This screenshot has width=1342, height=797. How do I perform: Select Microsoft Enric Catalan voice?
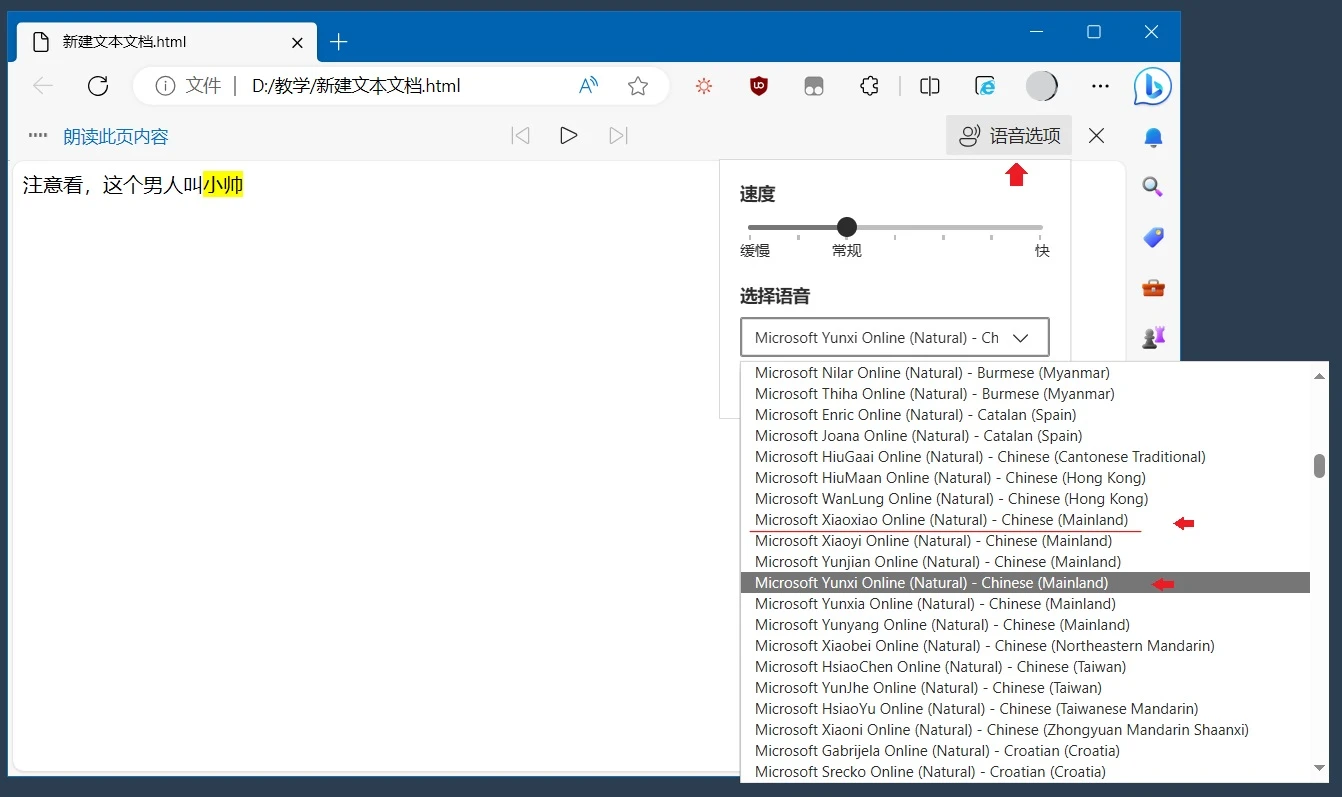pos(1025,415)
